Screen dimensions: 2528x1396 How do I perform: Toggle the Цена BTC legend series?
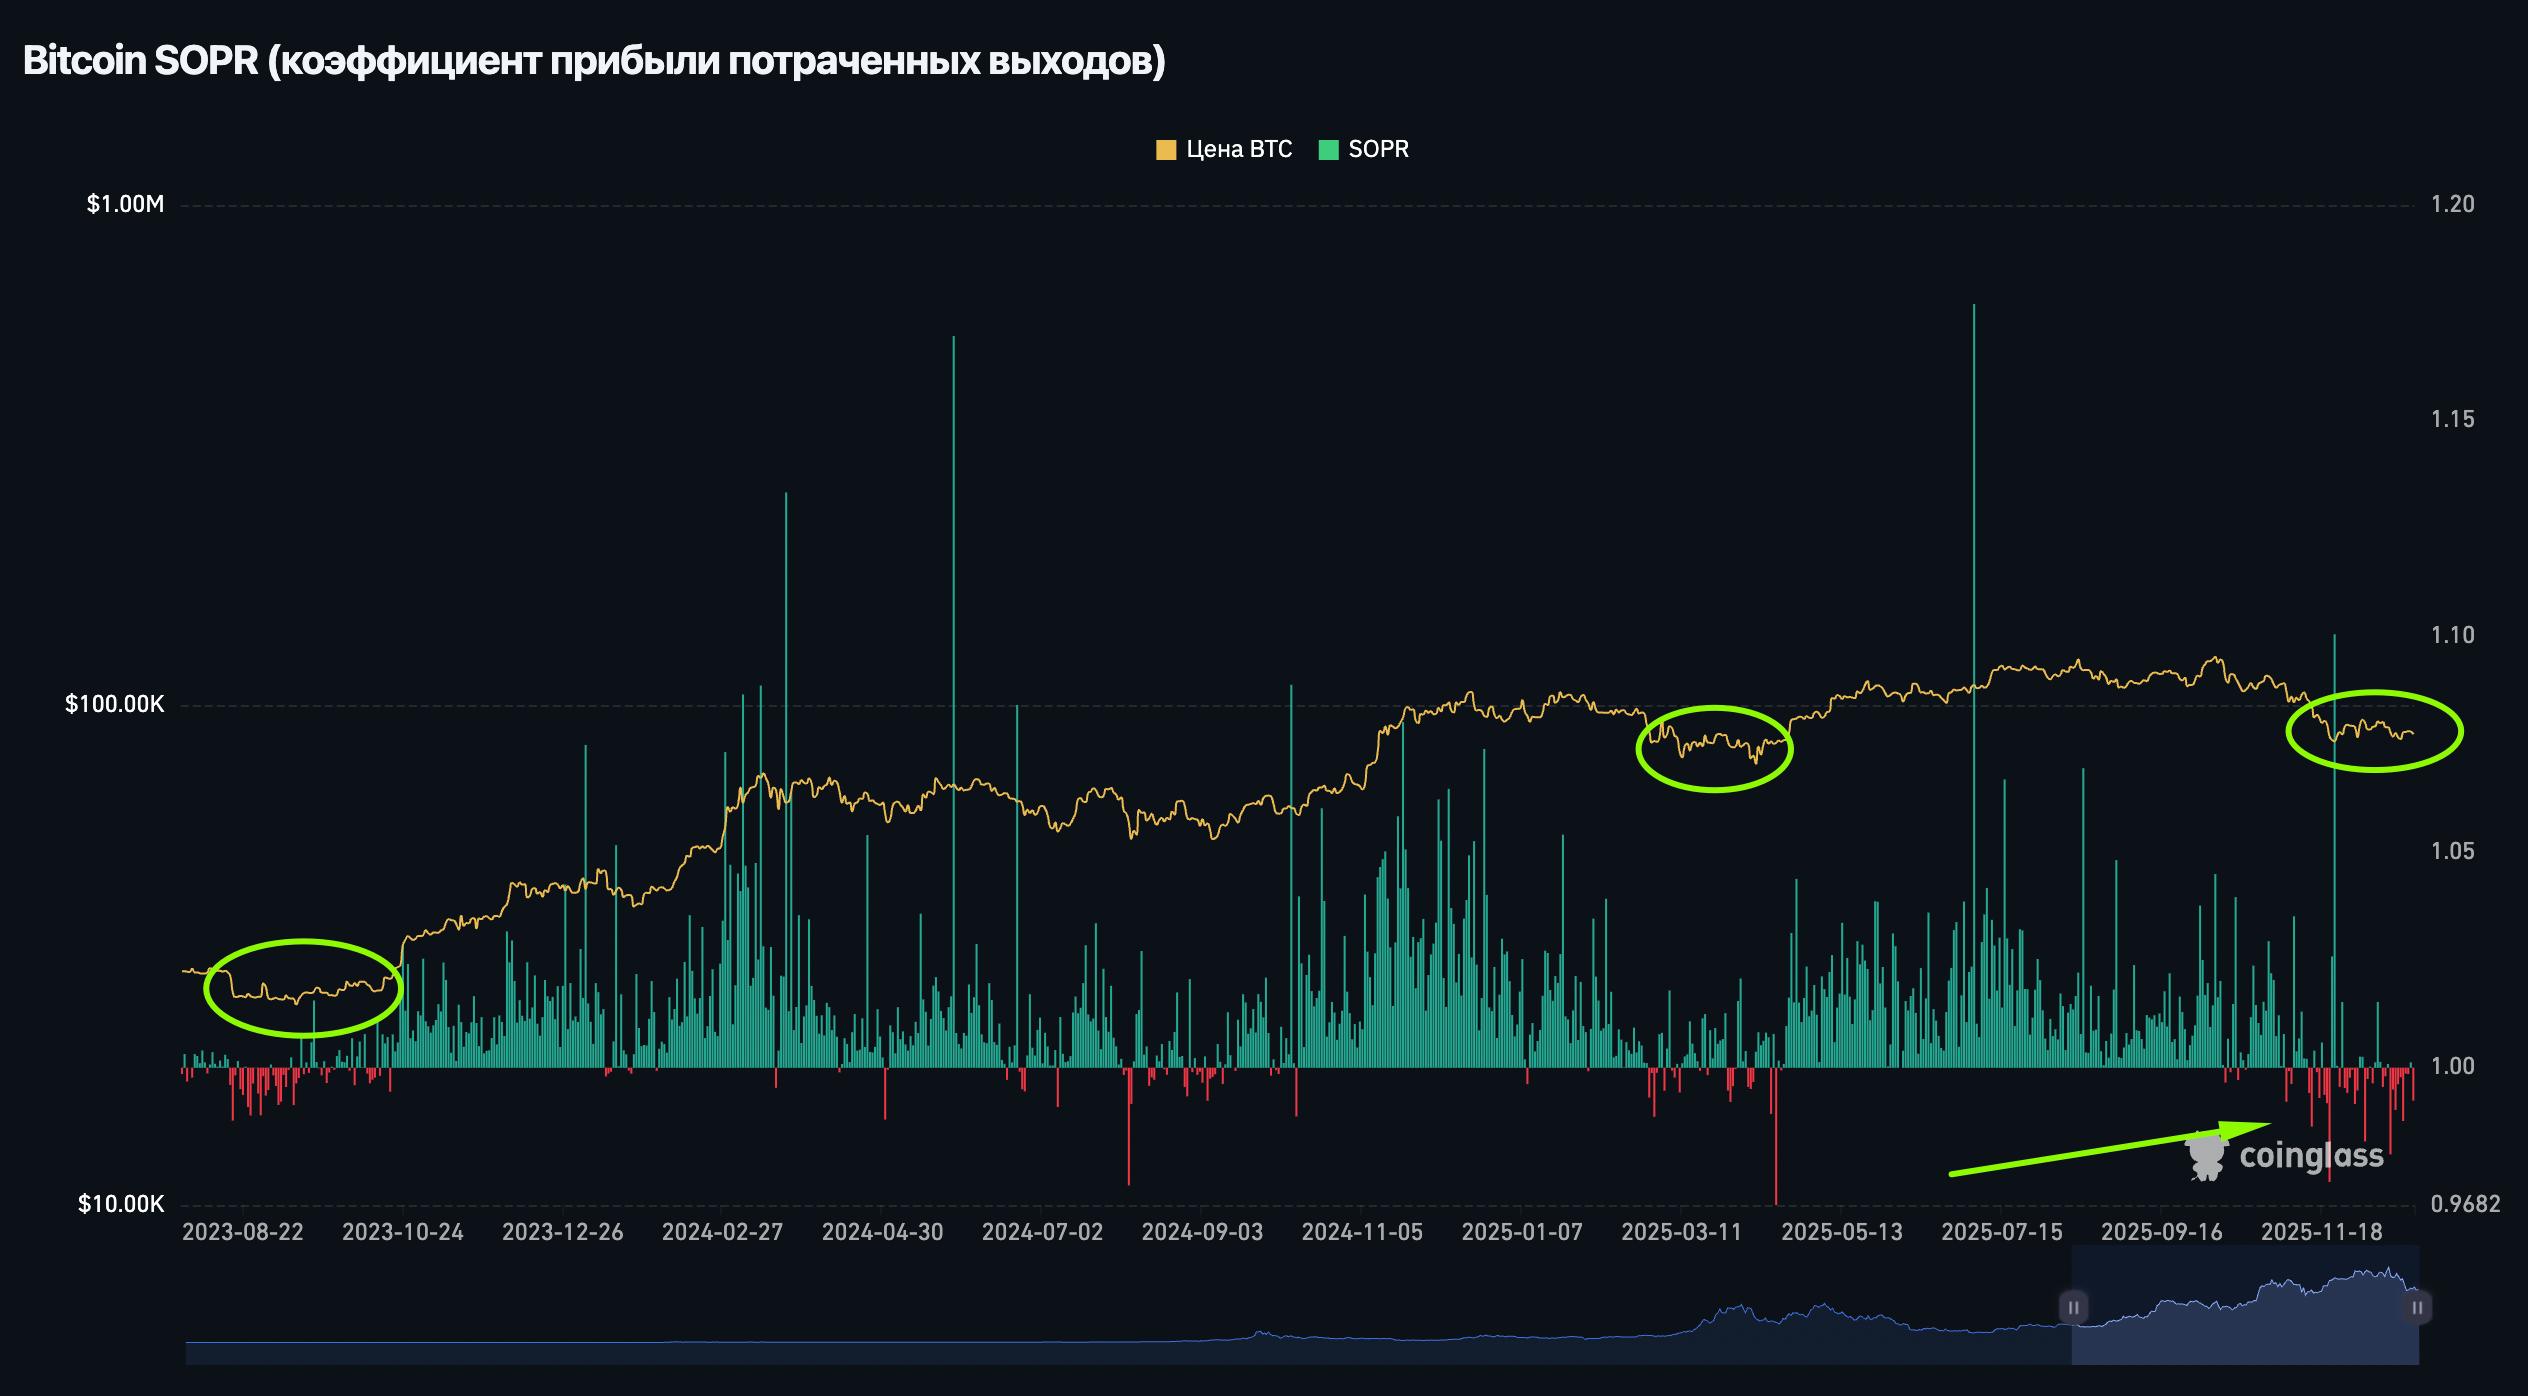click(x=1238, y=150)
